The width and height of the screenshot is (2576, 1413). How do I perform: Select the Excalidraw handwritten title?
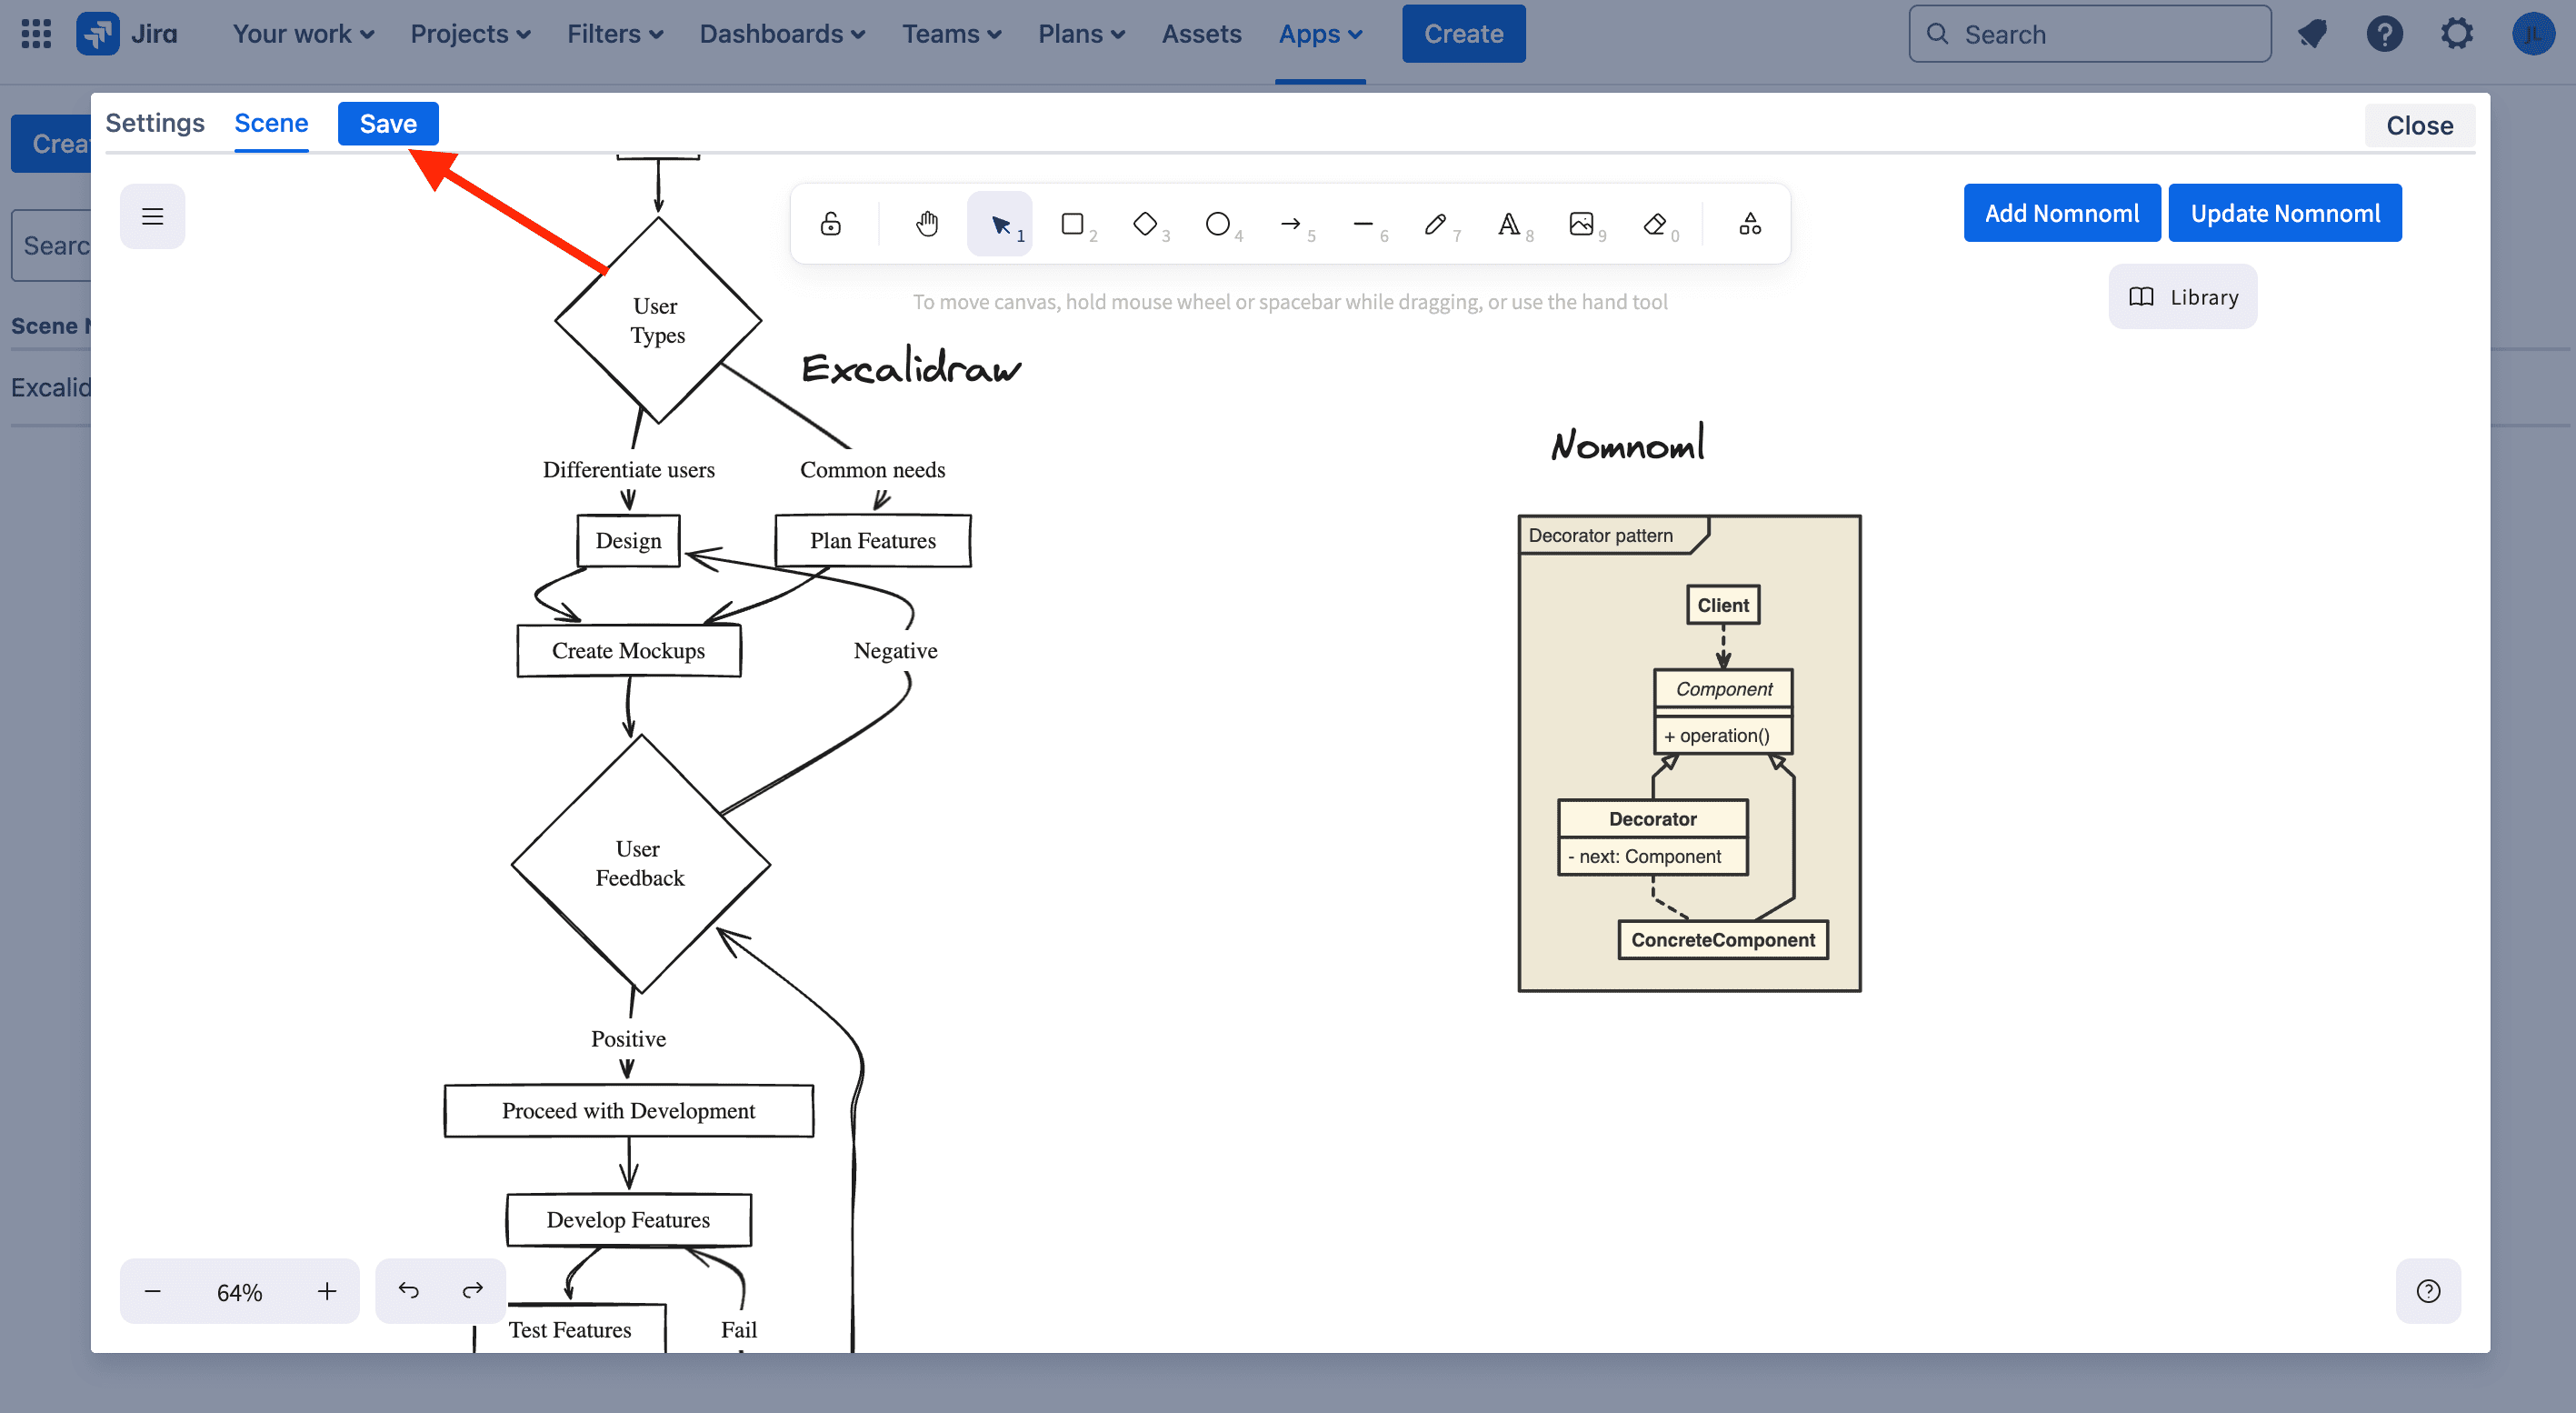coord(911,367)
